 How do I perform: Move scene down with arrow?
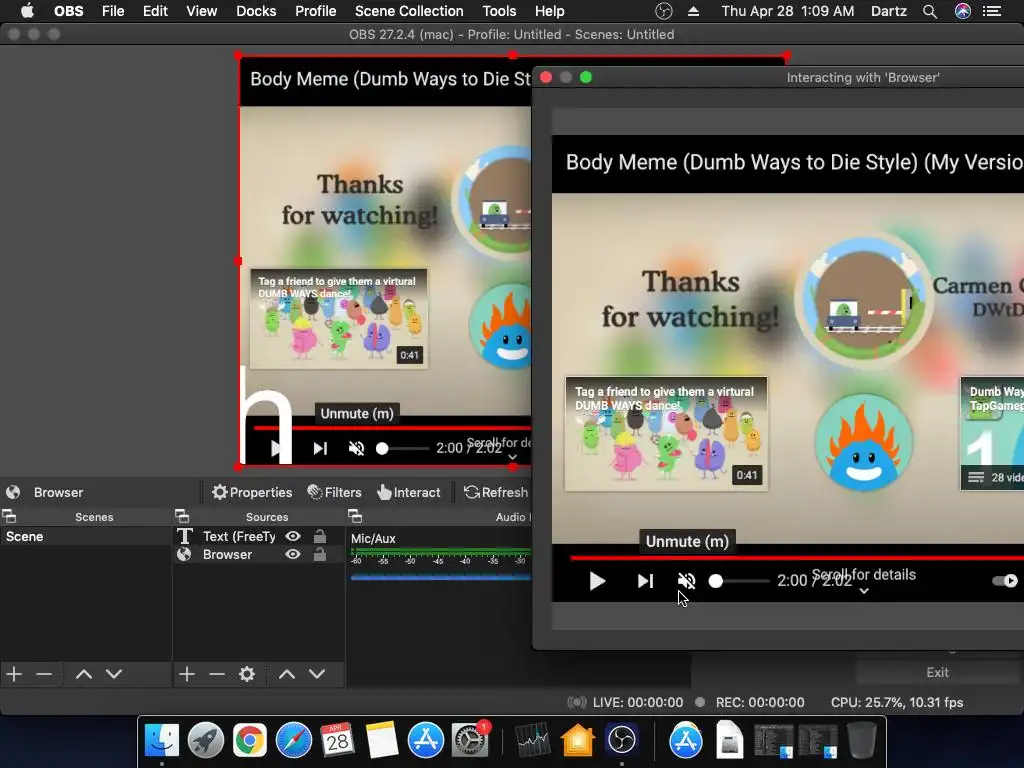(114, 674)
